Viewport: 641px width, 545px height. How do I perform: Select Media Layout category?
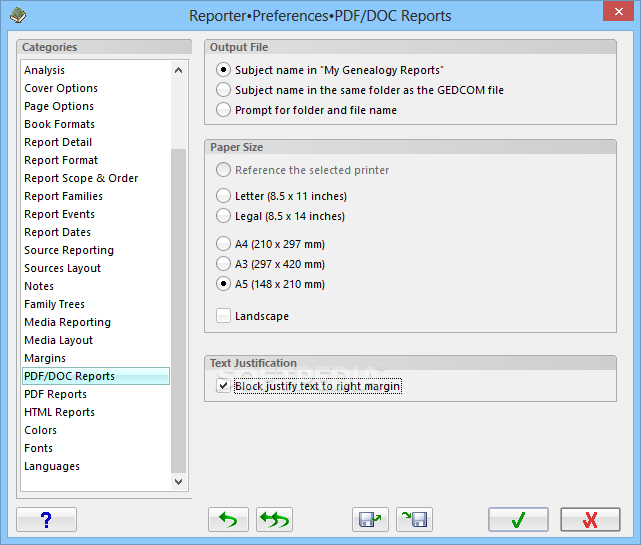click(96, 340)
